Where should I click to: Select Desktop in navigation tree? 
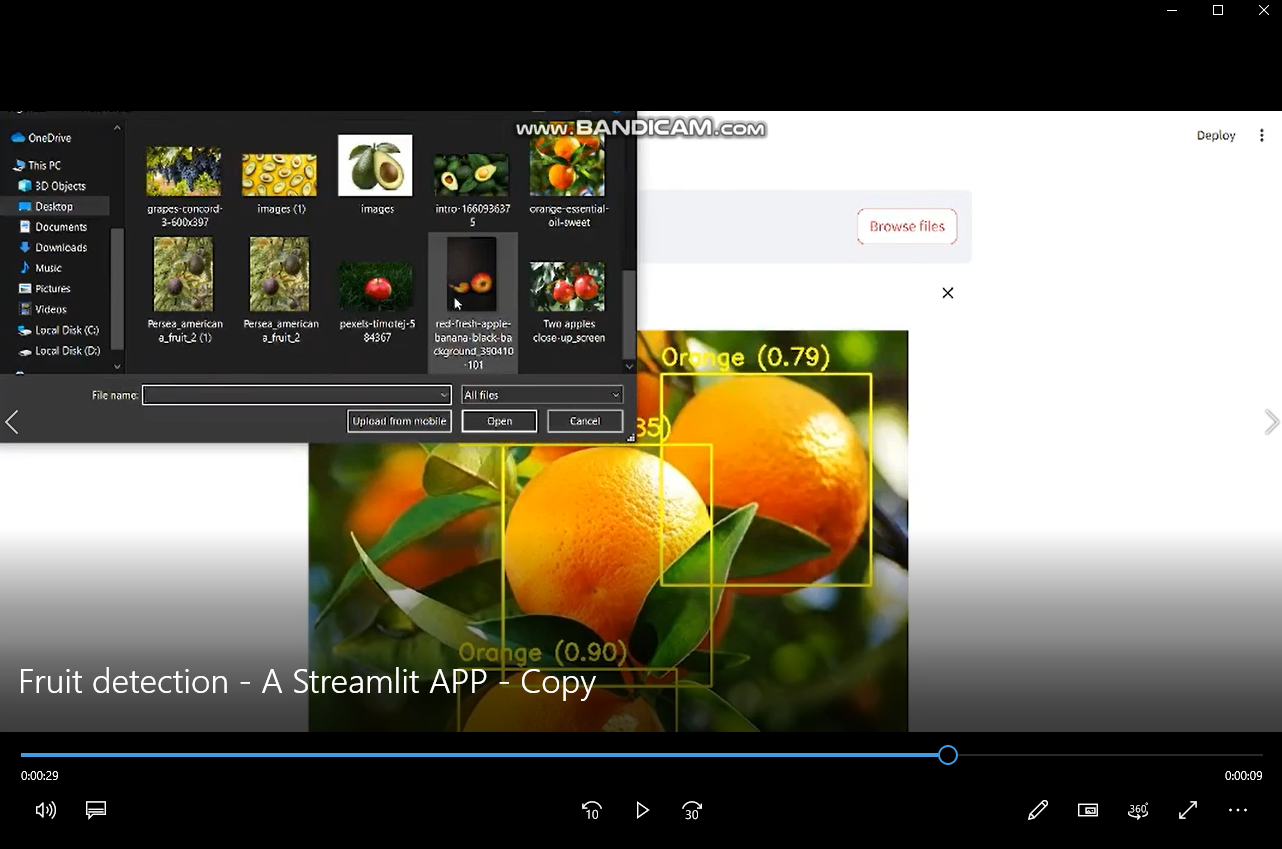tap(54, 206)
